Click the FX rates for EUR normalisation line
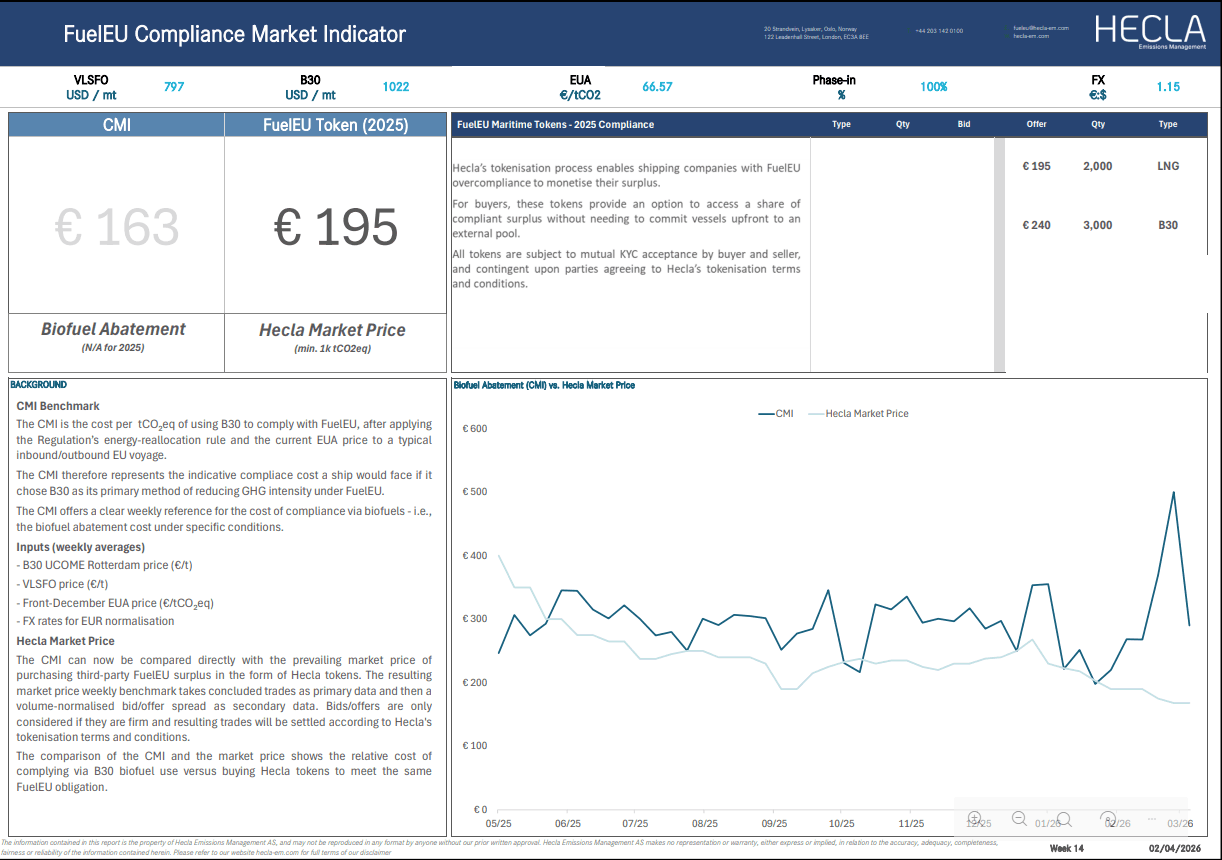Image resolution: width=1222 pixels, height=860 pixels. [x=95, y=621]
